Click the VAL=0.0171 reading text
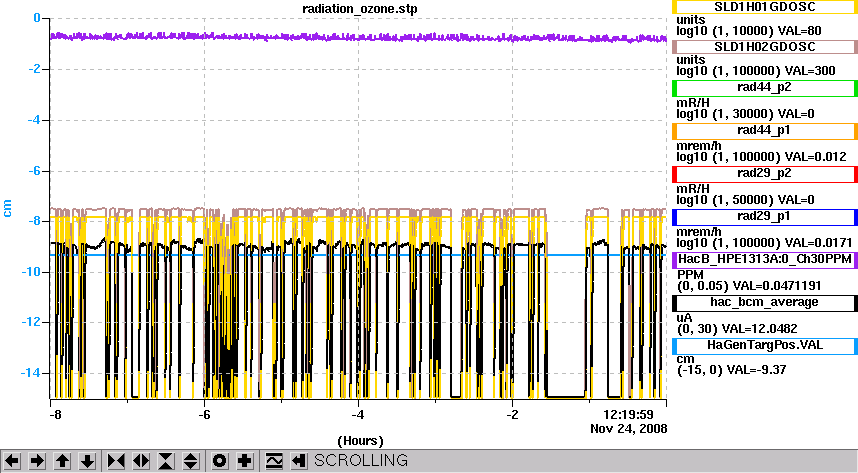The width and height of the screenshot is (858, 473). (x=819, y=243)
